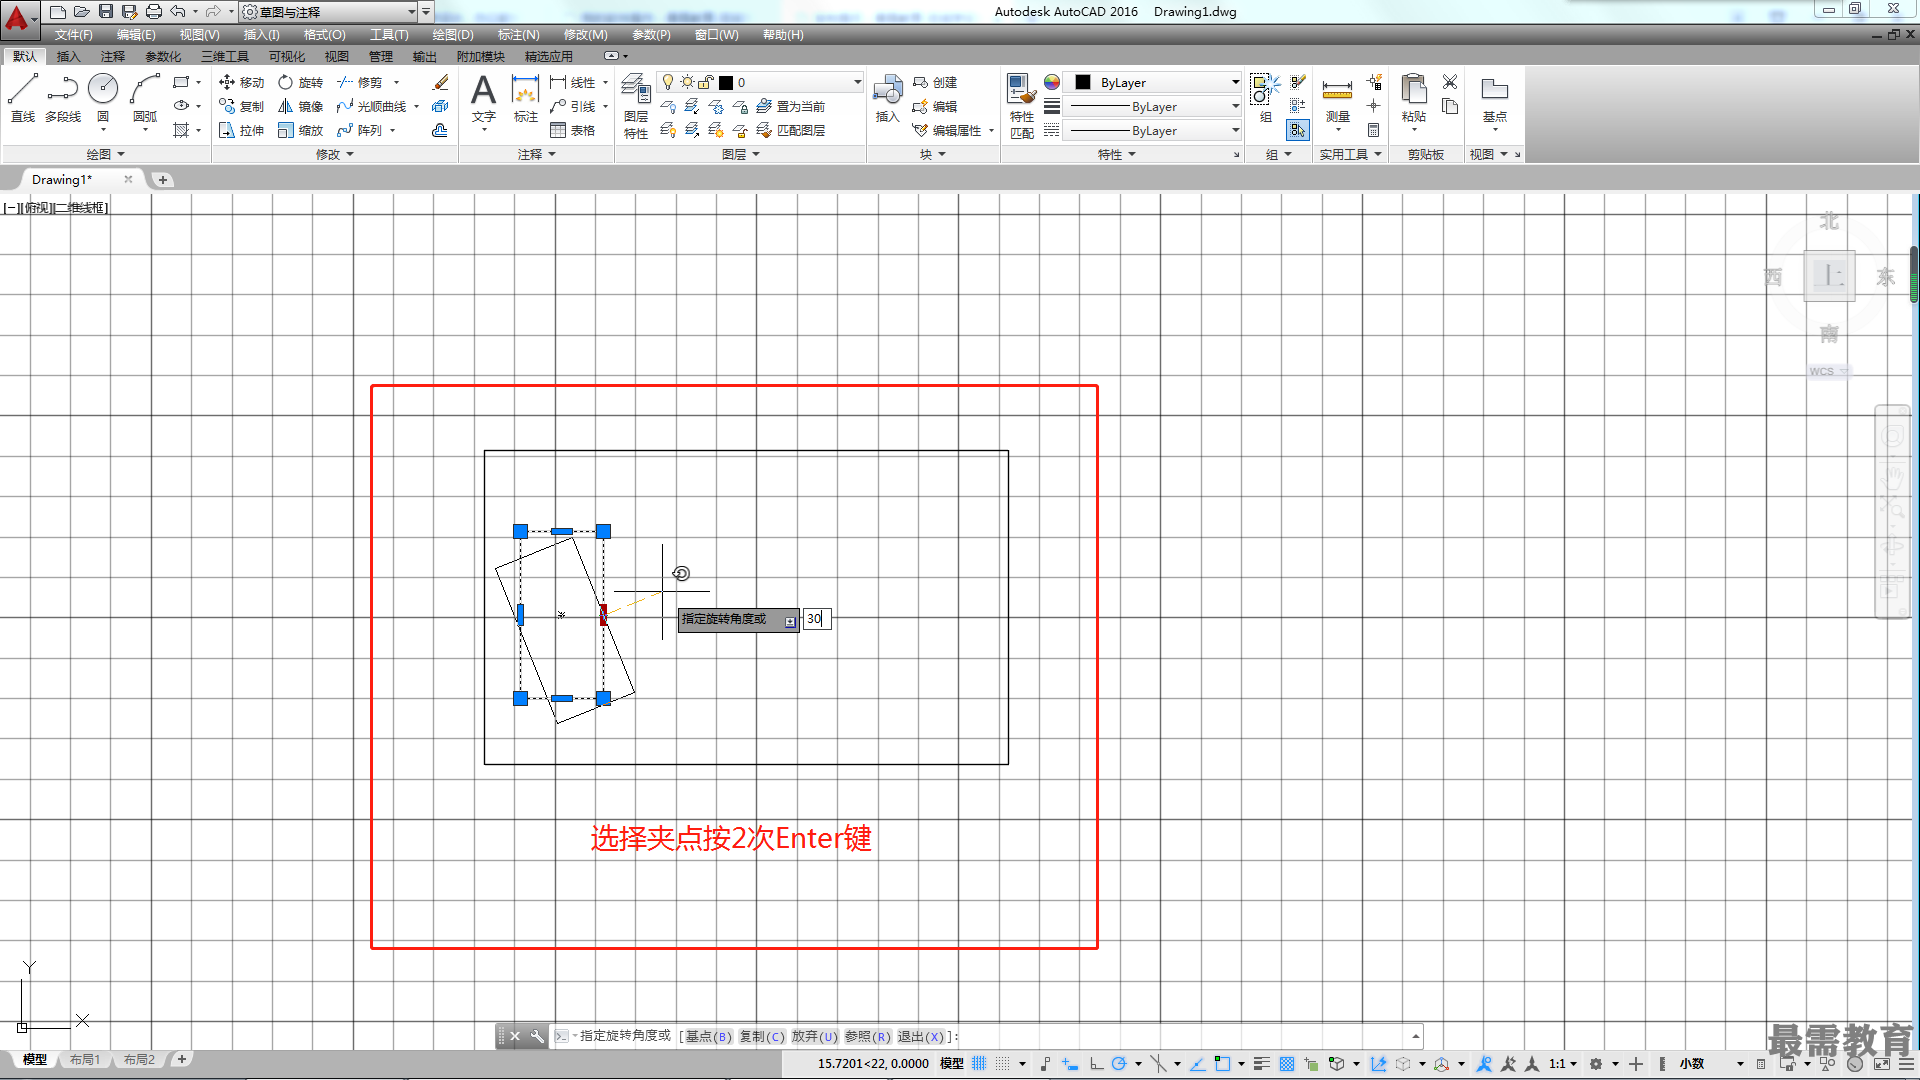Click the 复制(C) command option

tap(762, 1036)
